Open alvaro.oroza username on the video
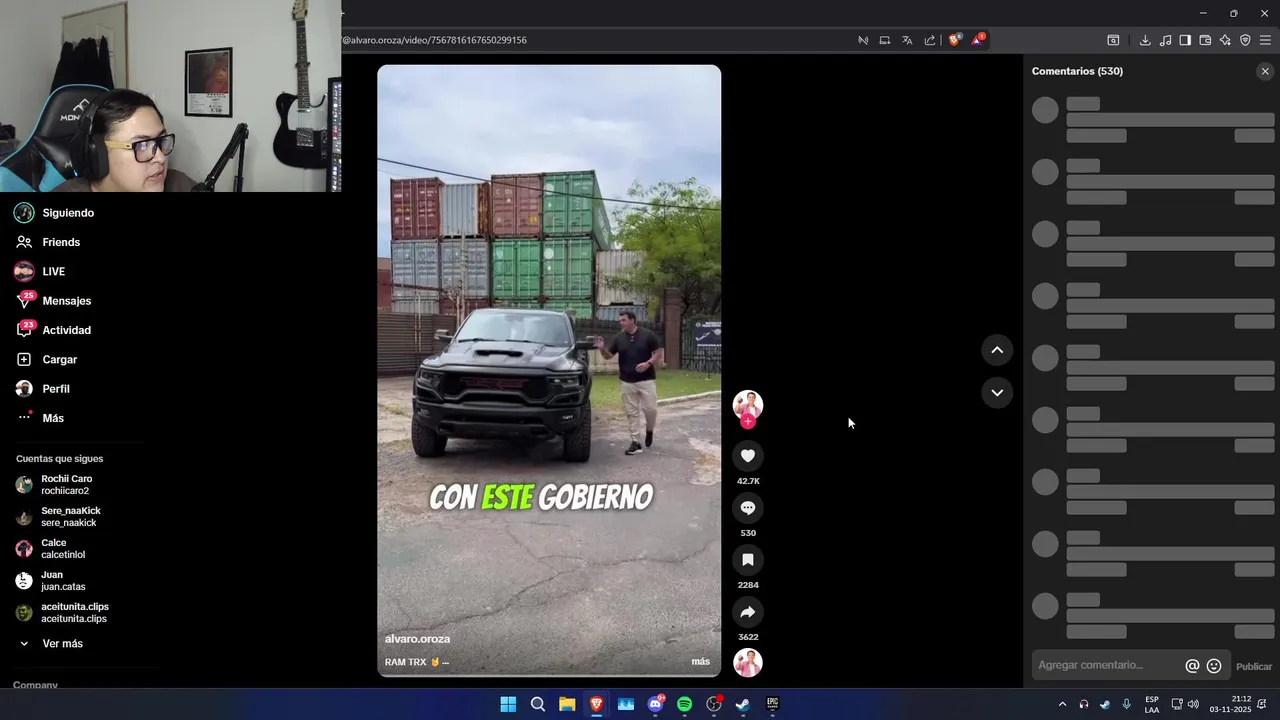The height and width of the screenshot is (720, 1280). (417, 639)
